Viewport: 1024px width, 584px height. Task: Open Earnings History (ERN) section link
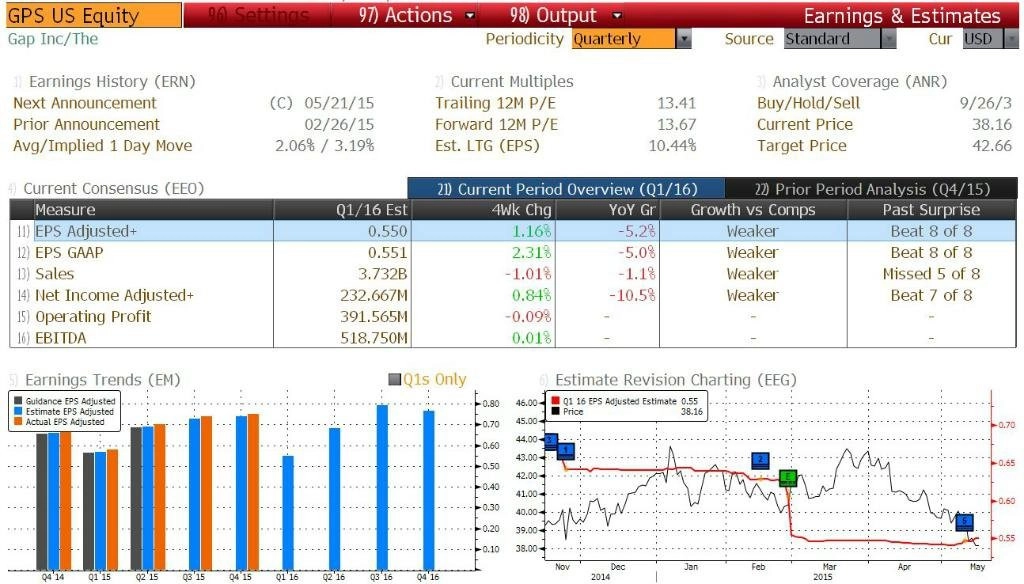point(112,82)
